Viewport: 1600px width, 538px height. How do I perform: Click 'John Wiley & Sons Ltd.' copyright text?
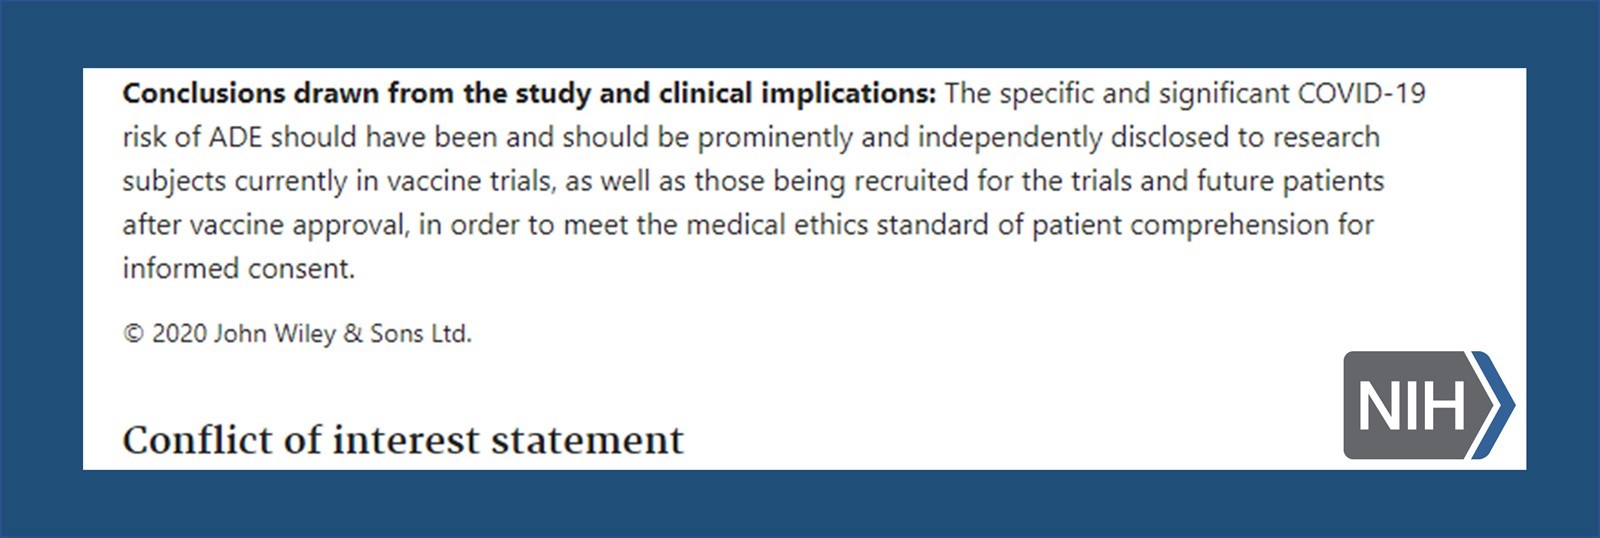(342, 334)
